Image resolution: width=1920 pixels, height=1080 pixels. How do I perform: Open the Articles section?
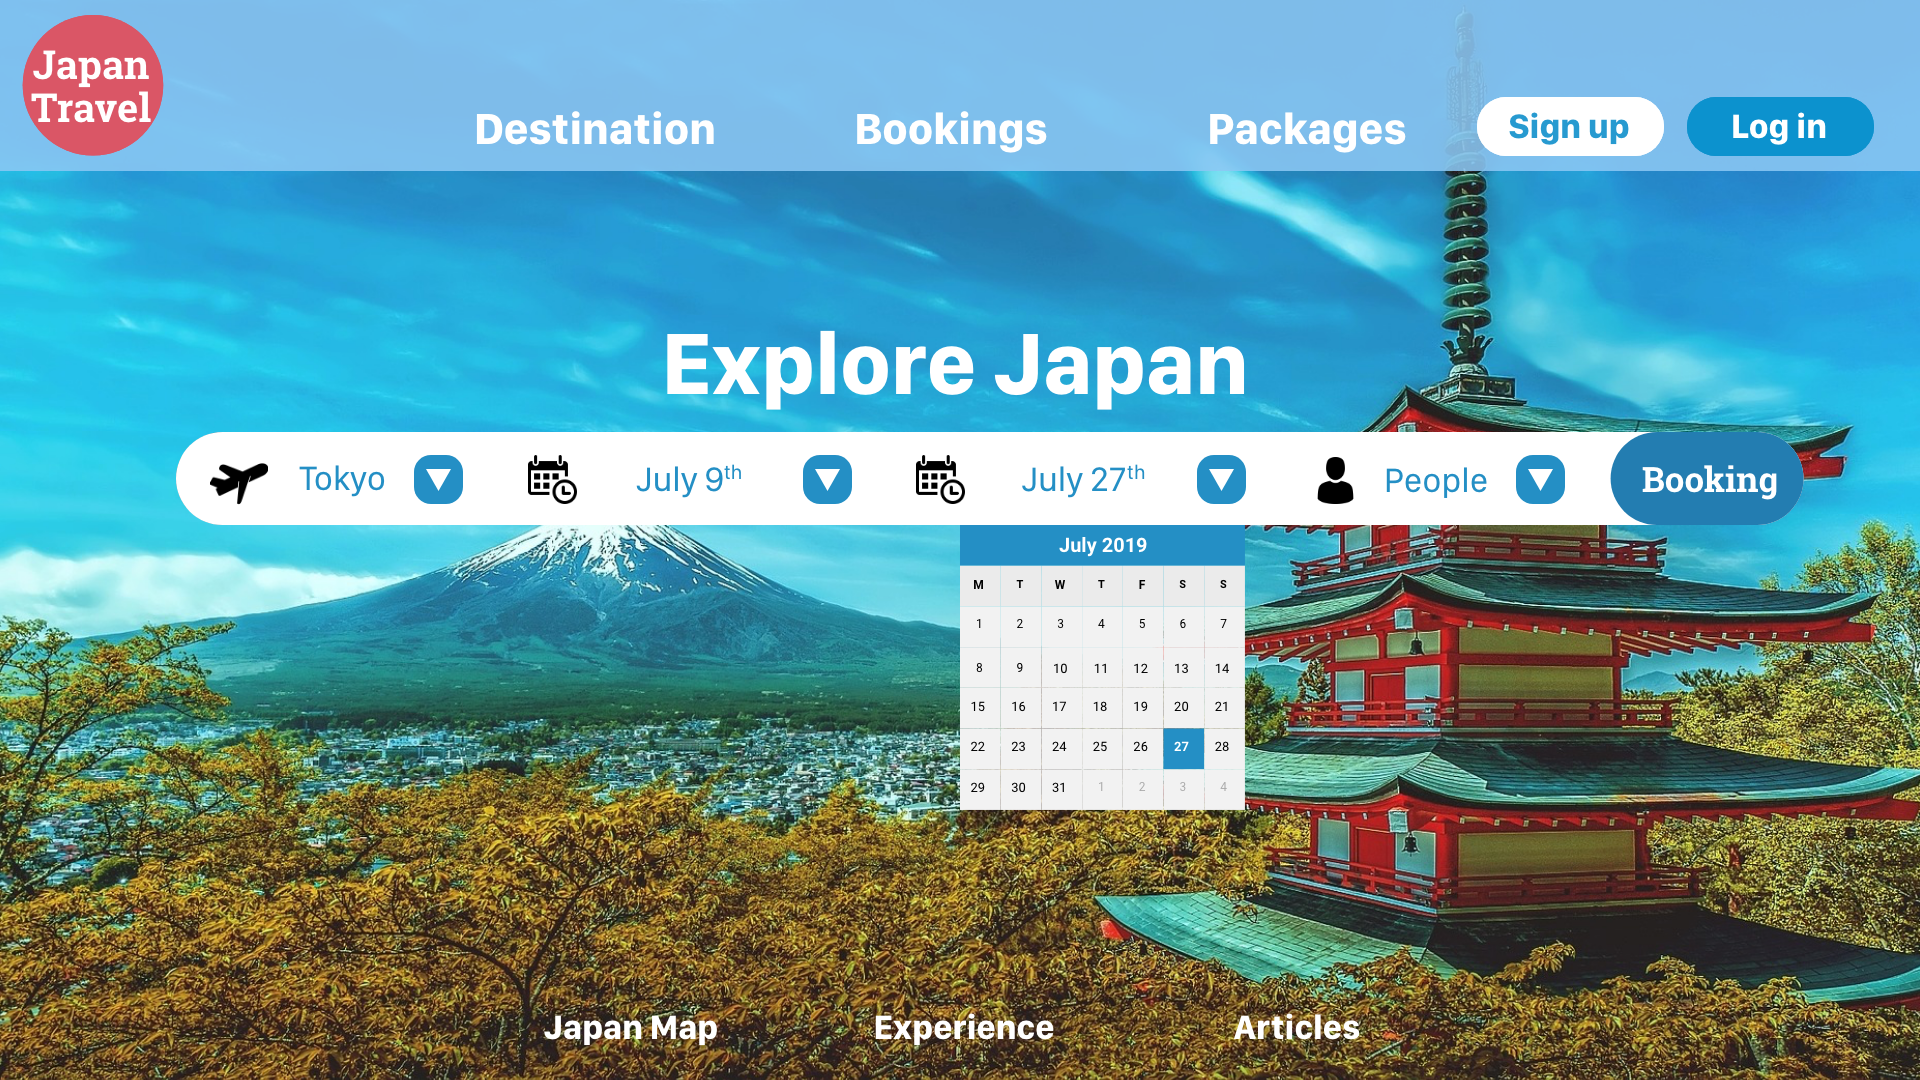tap(1296, 1028)
